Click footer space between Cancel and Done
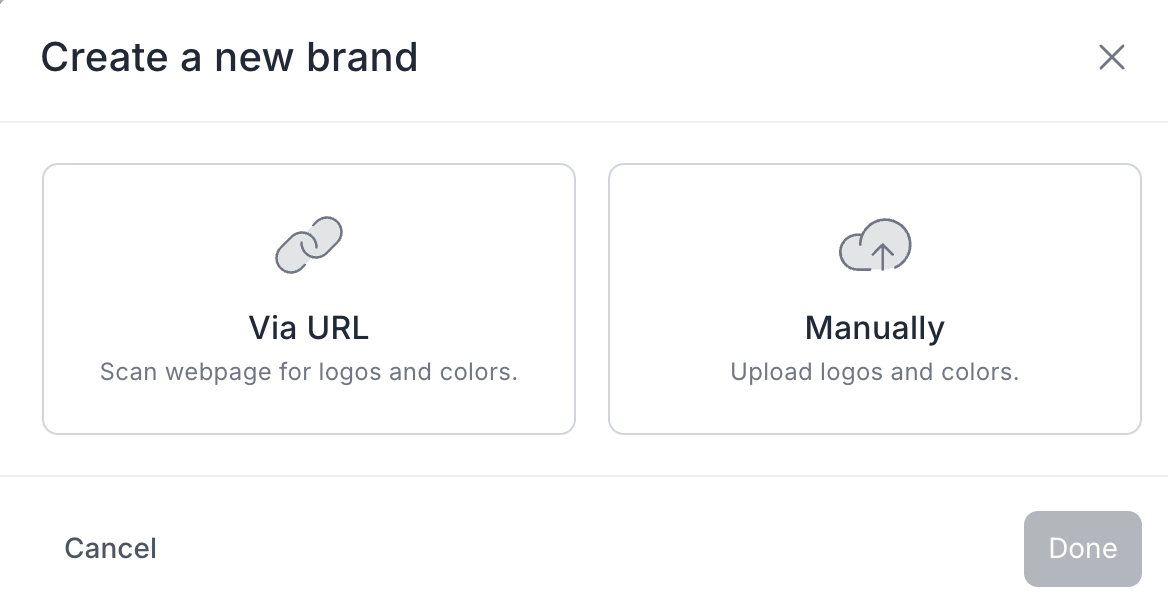The width and height of the screenshot is (1168, 606). click(590, 548)
